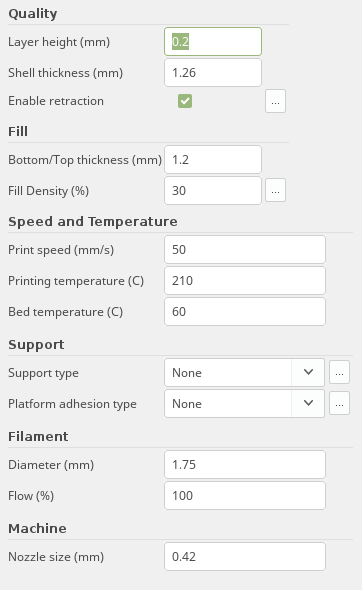363x590 pixels.
Task: Focus the Flow percentage field
Action: [245, 496]
